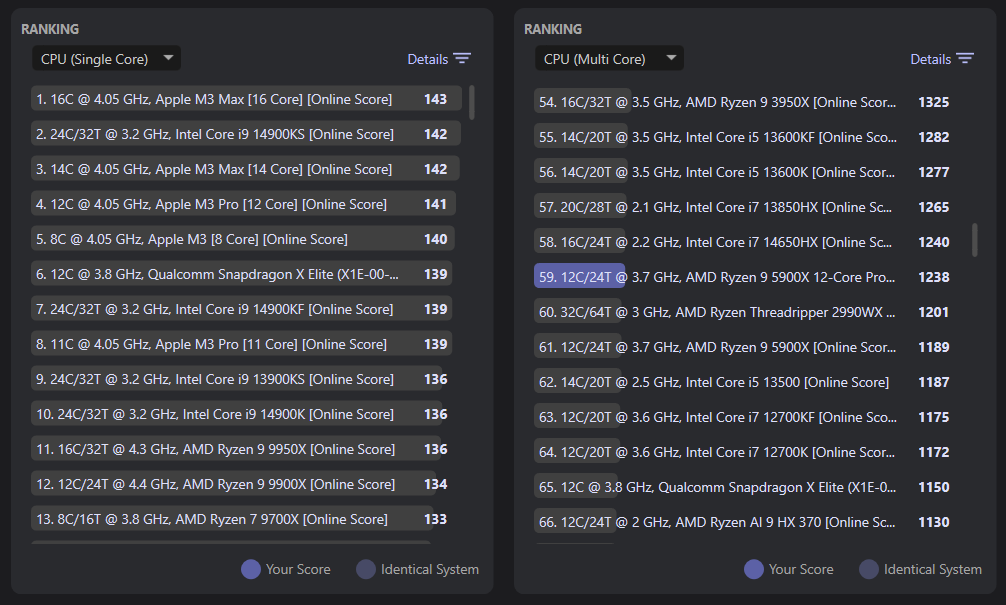Select row 5, Apple M3 [8 Core]

tap(246, 239)
